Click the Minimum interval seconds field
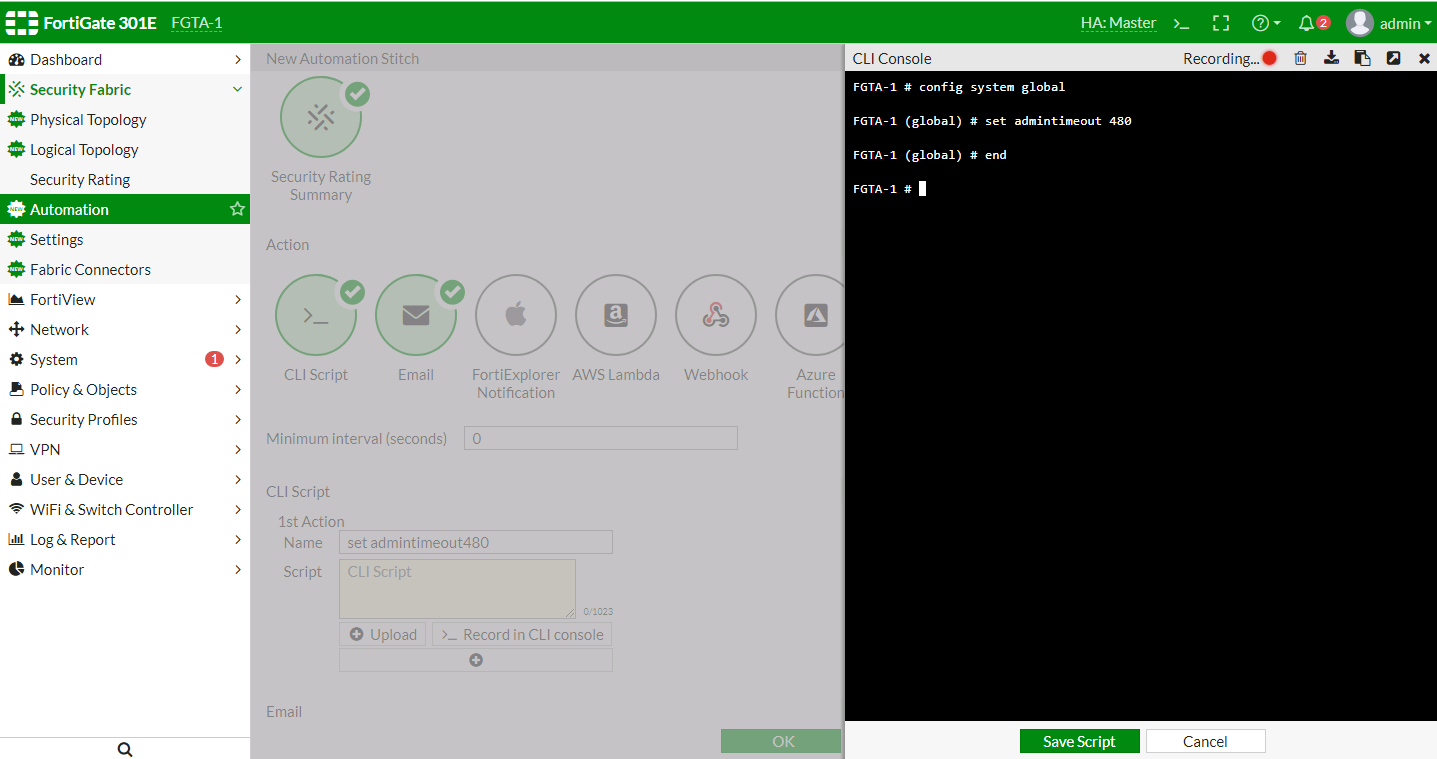 601,438
